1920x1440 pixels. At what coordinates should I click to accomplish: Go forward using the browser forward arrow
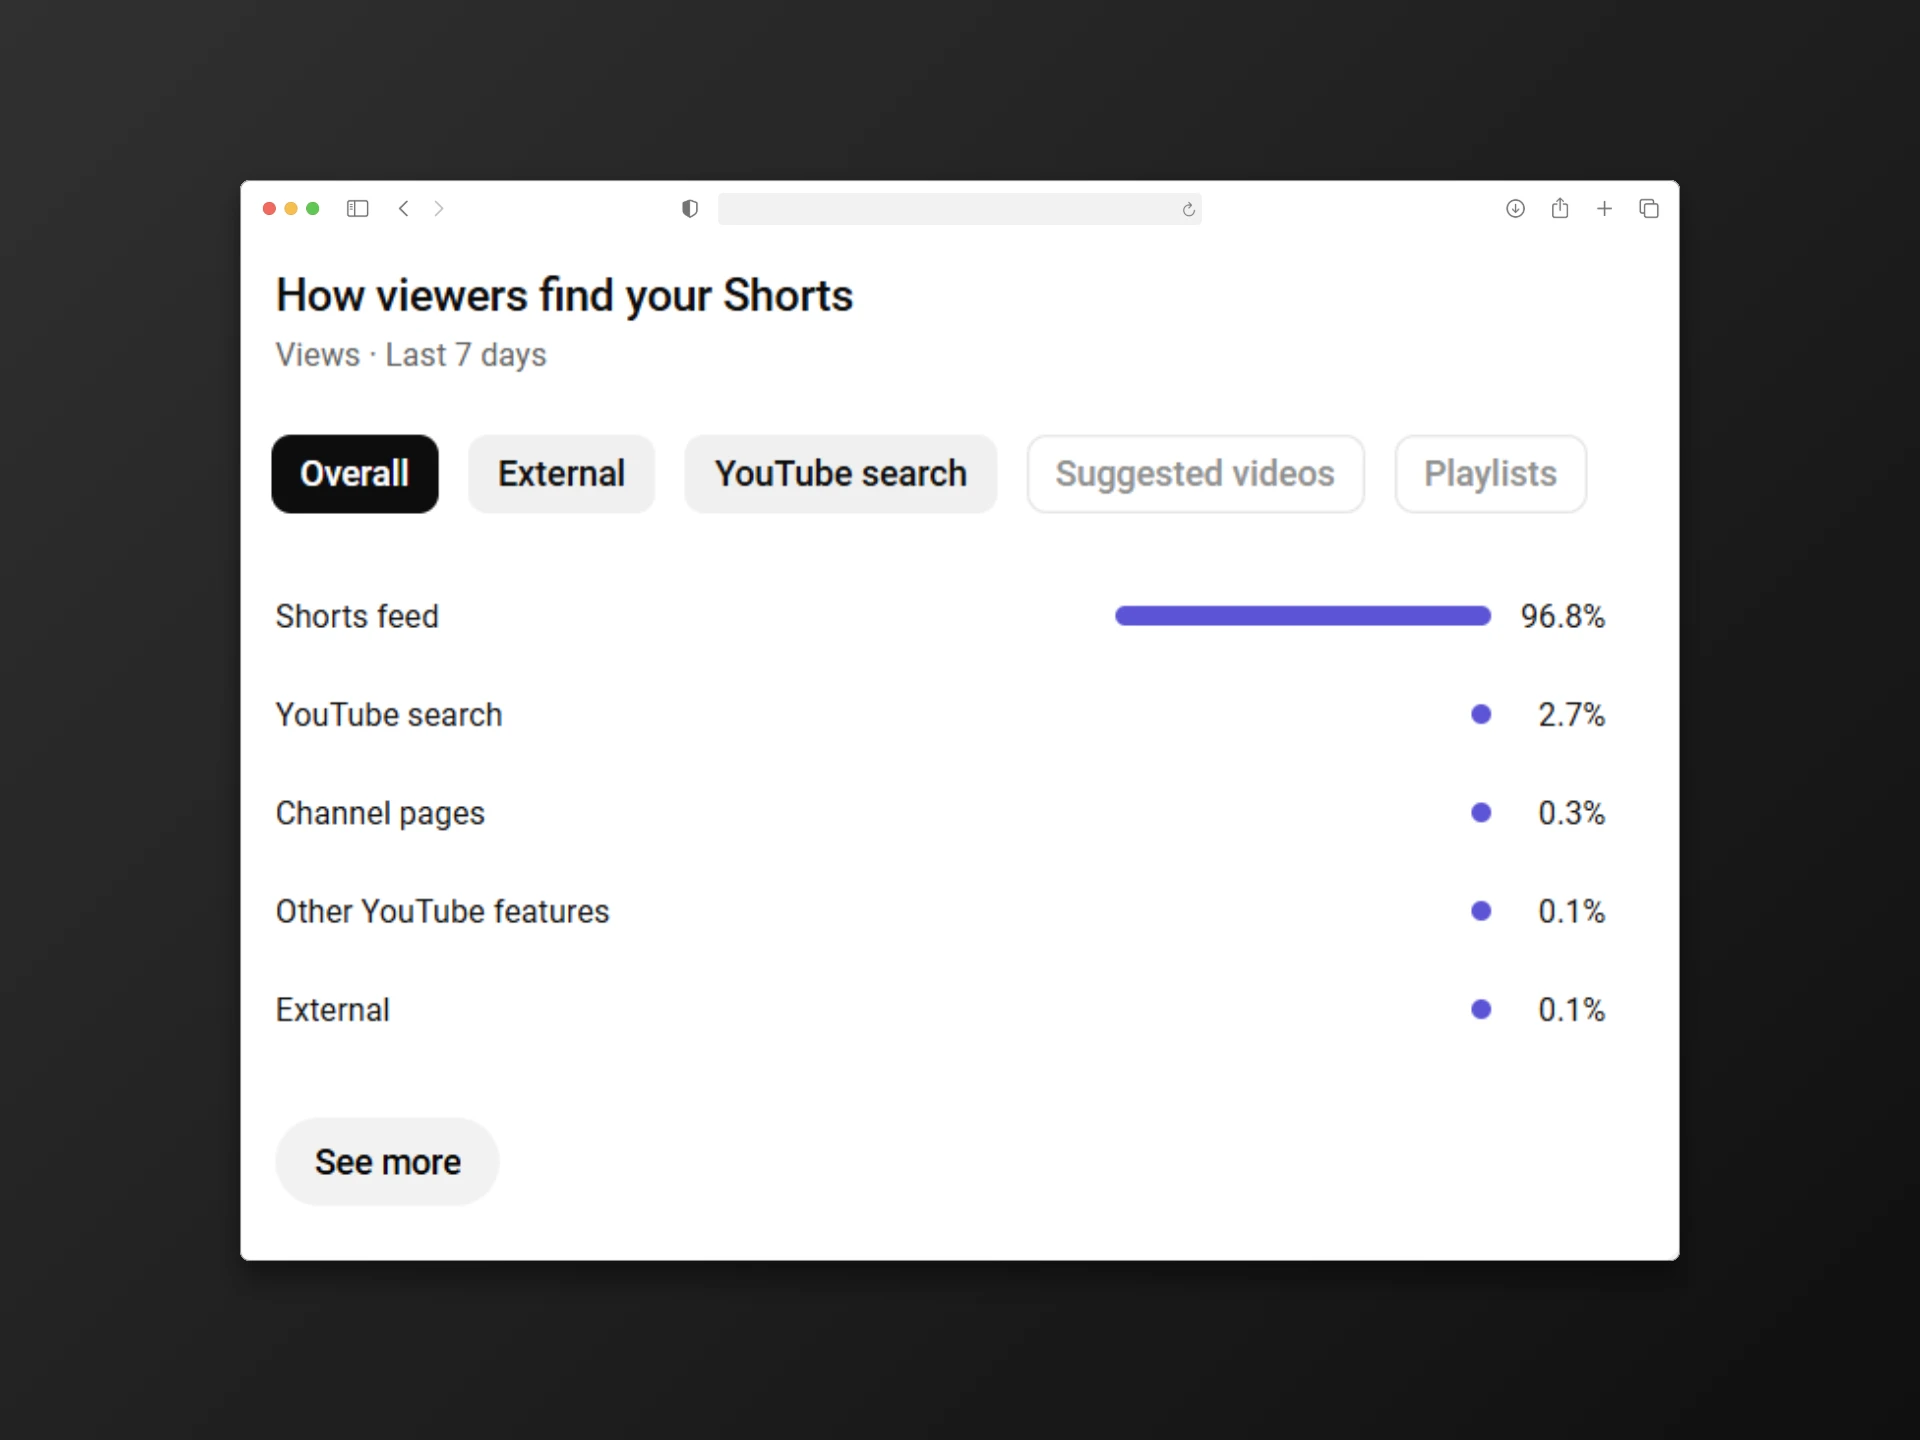click(439, 209)
